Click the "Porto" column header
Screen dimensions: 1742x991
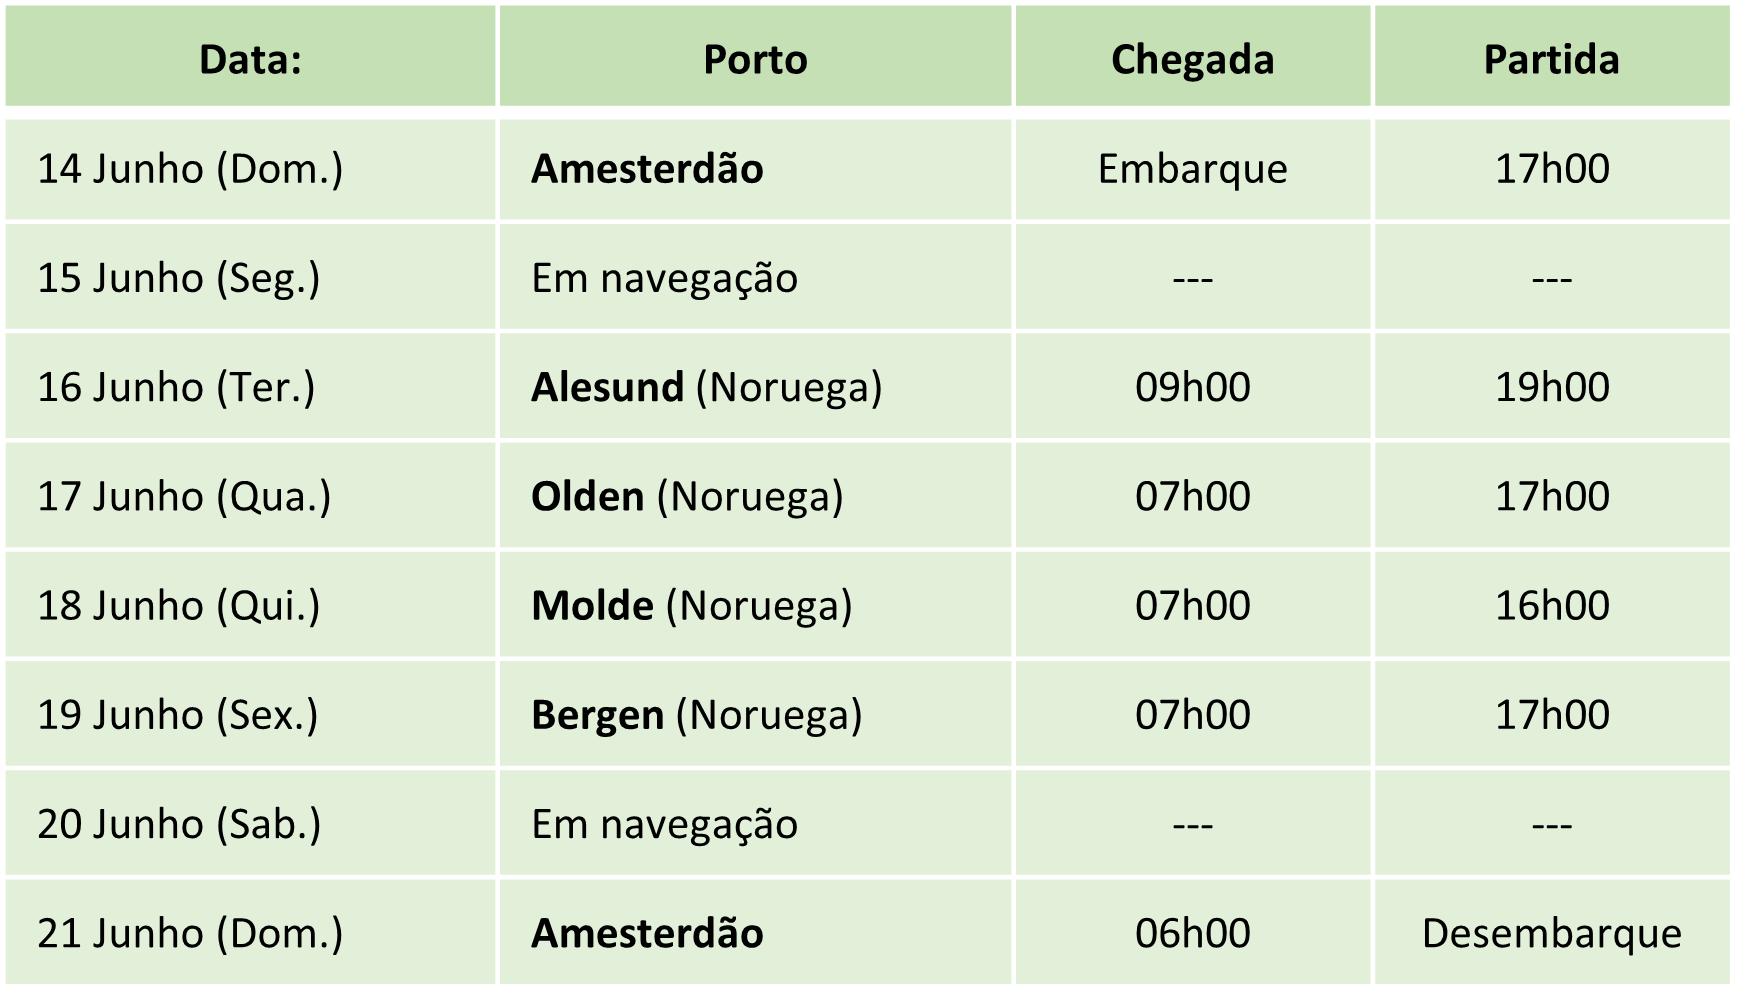click(755, 59)
